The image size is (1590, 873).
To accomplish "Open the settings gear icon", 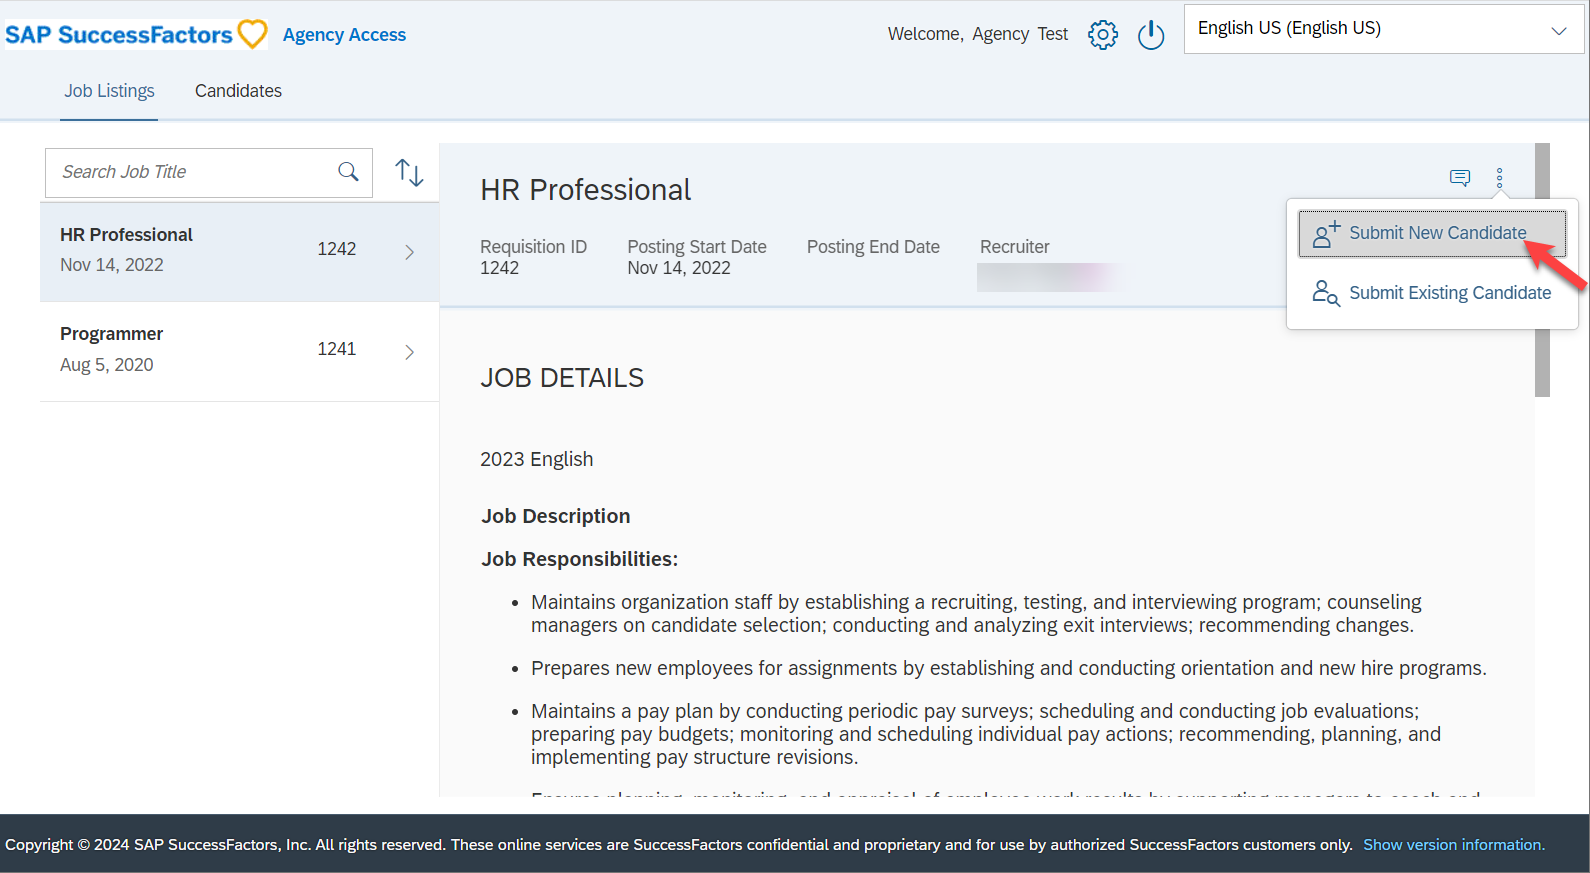I will click(1103, 34).
